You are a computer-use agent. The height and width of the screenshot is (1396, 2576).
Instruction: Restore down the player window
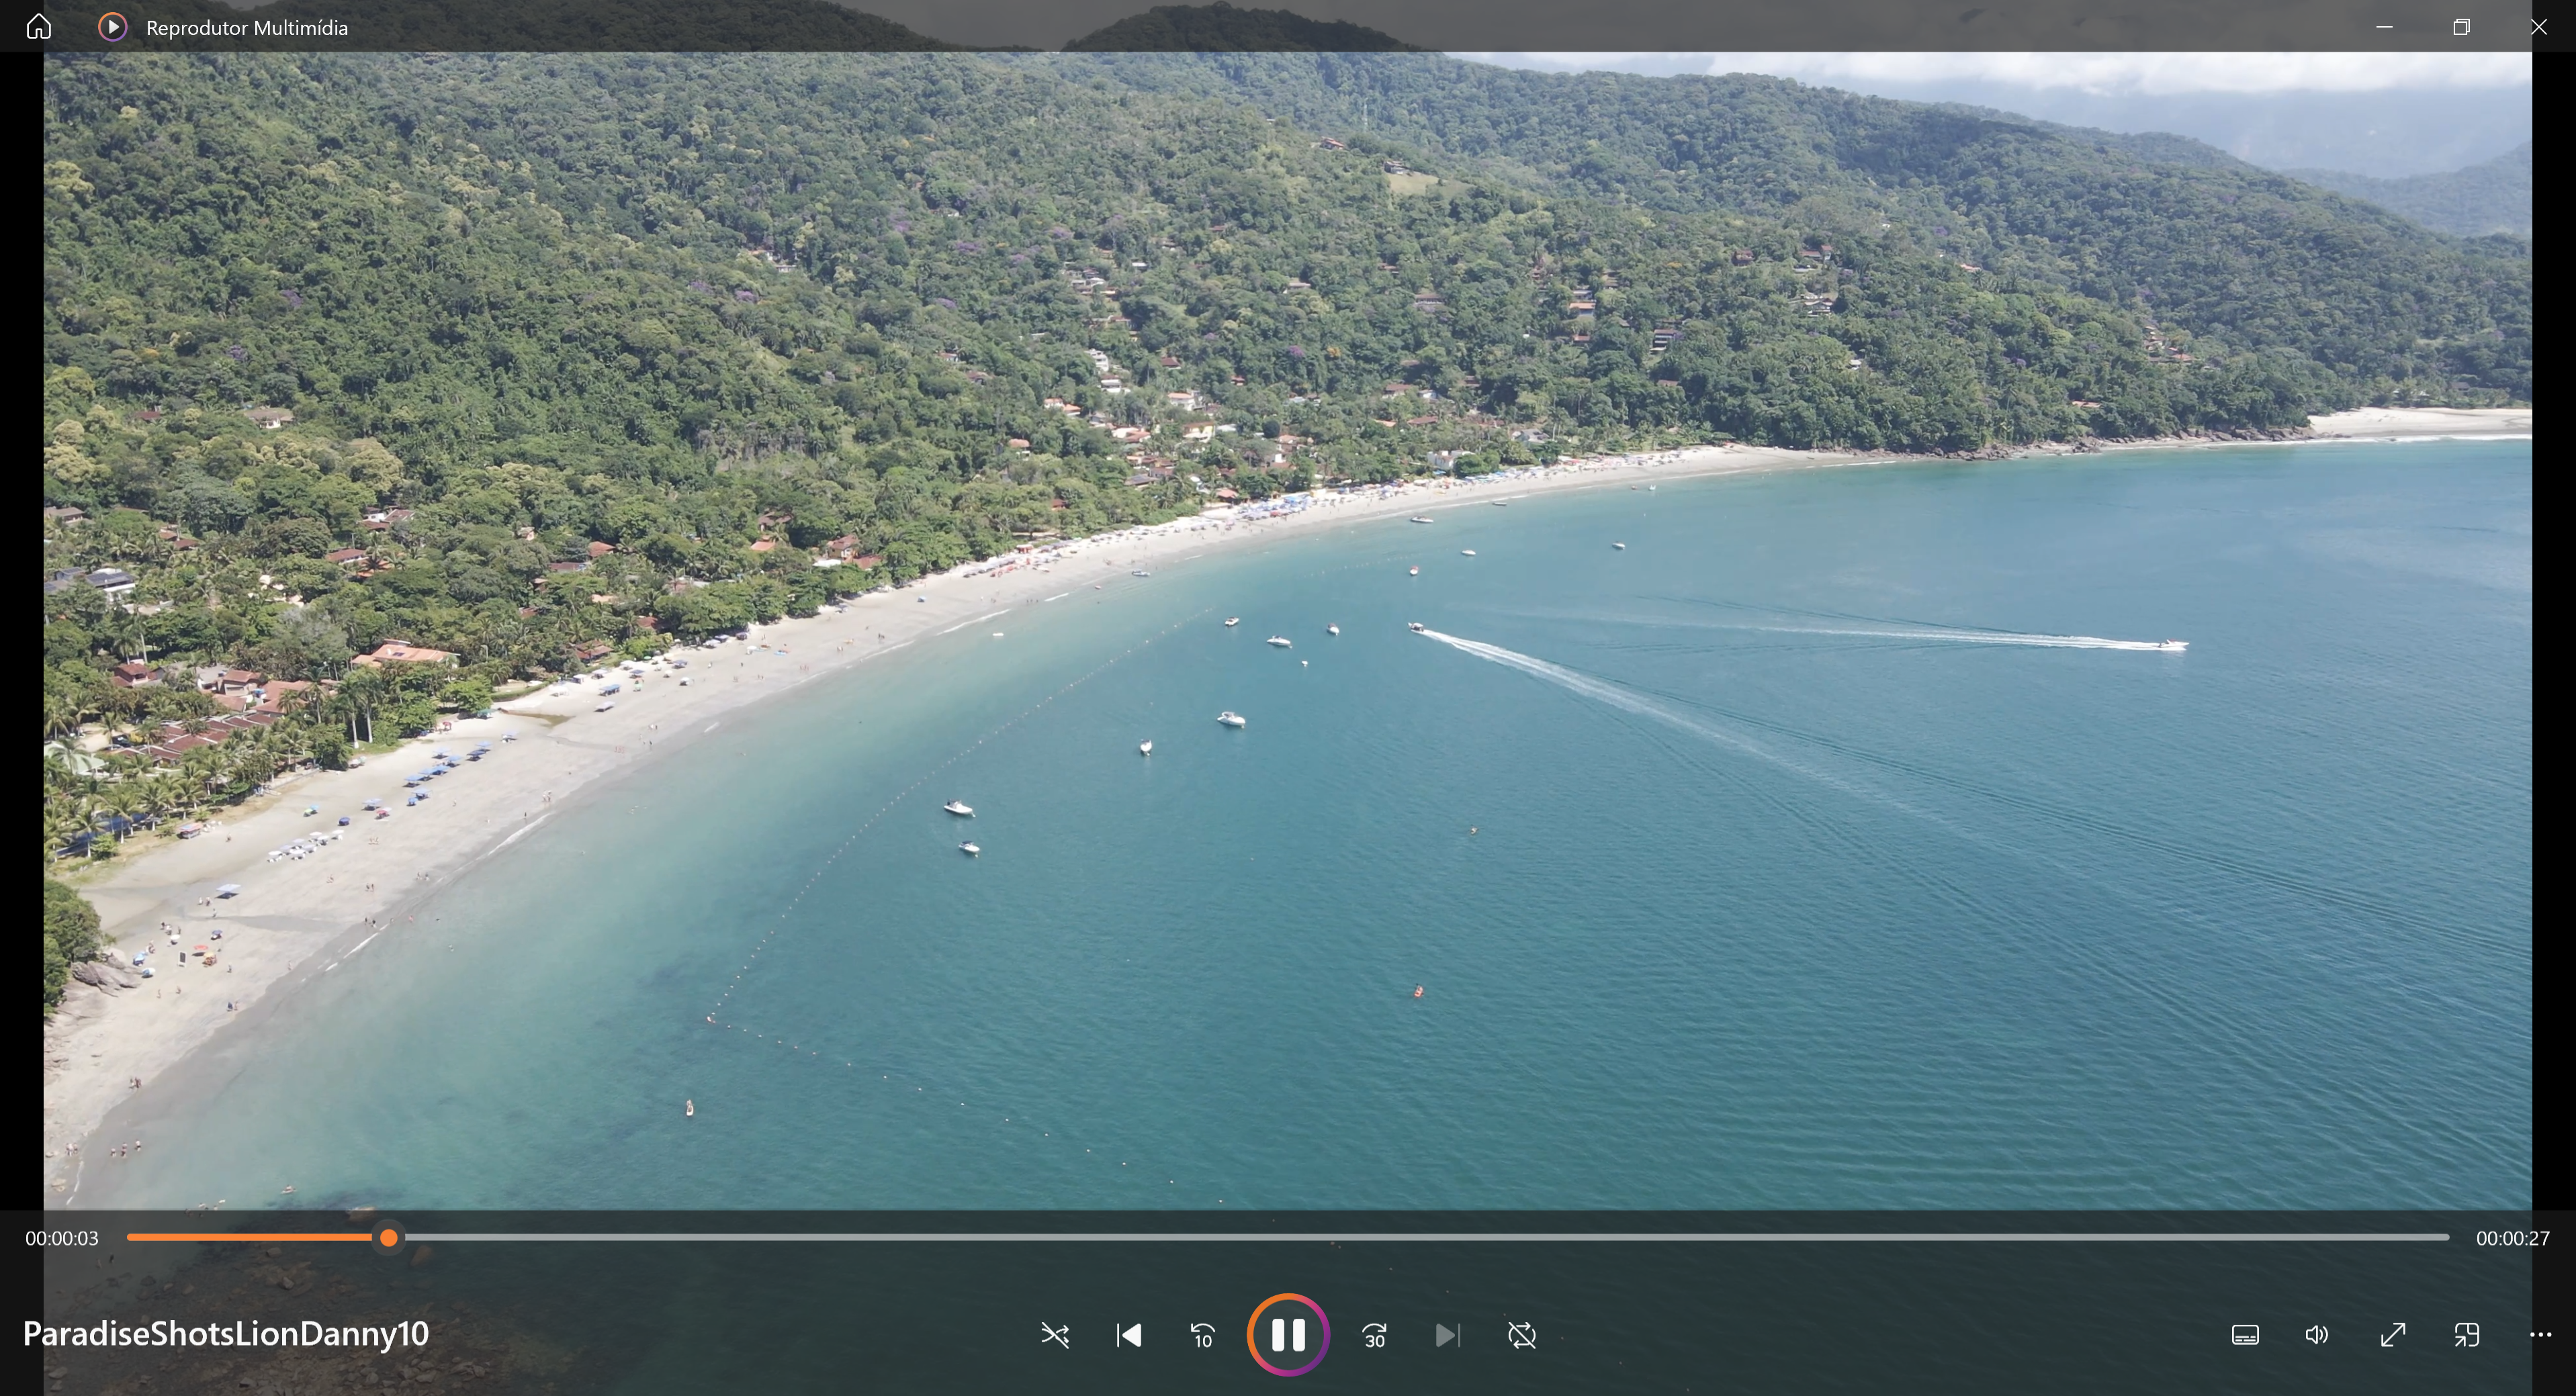click(x=2461, y=26)
